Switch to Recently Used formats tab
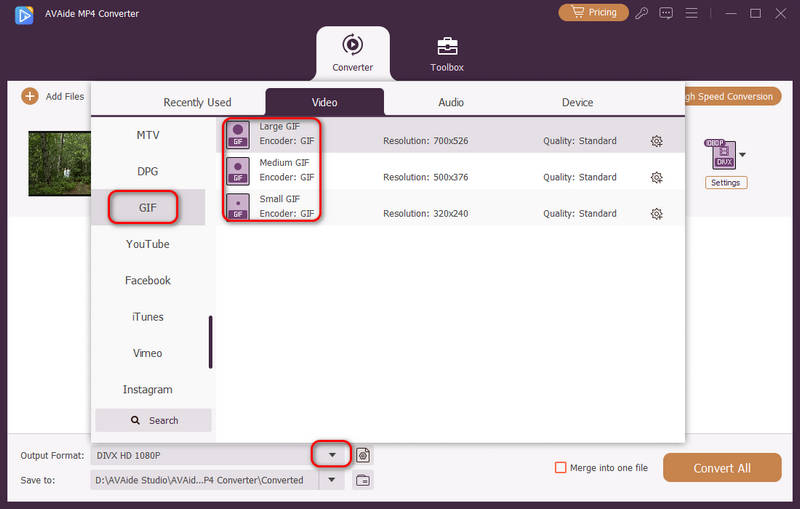 197,103
